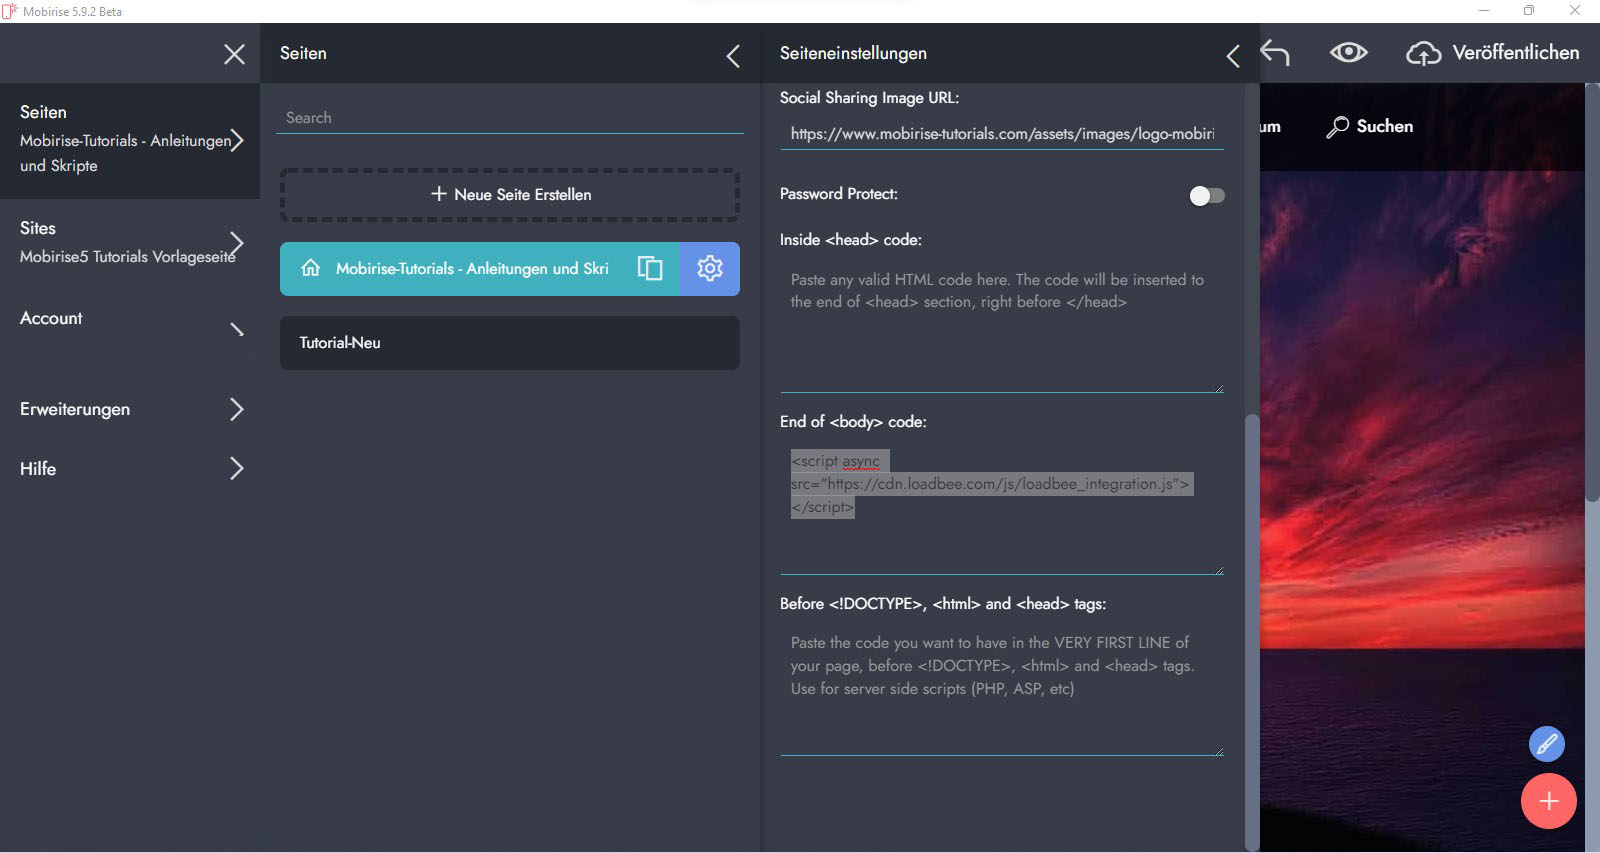1600x853 pixels.
Task: Click Veröffentlichen to publish the site
Action: point(1493,53)
